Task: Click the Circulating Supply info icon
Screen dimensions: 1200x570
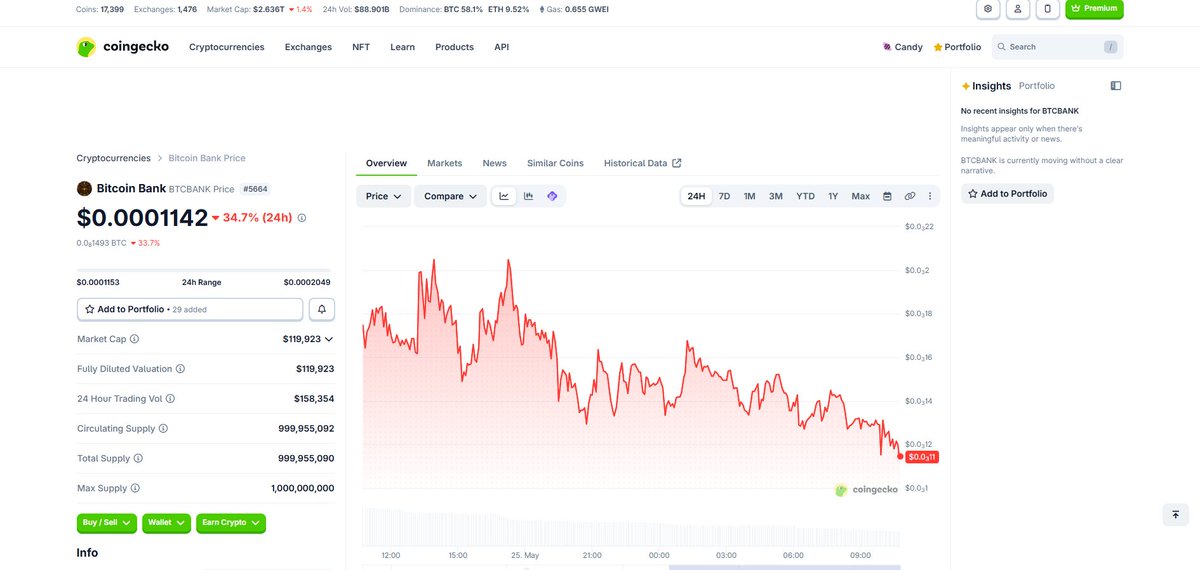Action: click(x=163, y=428)
